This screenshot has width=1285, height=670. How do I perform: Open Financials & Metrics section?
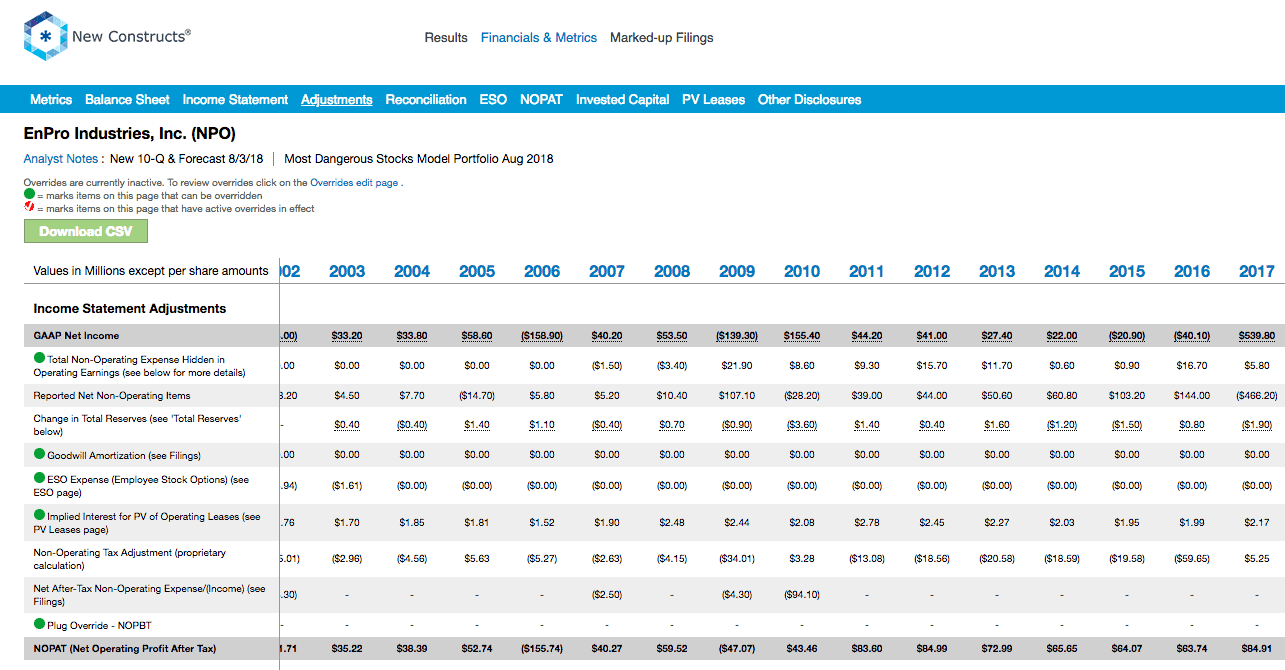click(x=539, y=38)
